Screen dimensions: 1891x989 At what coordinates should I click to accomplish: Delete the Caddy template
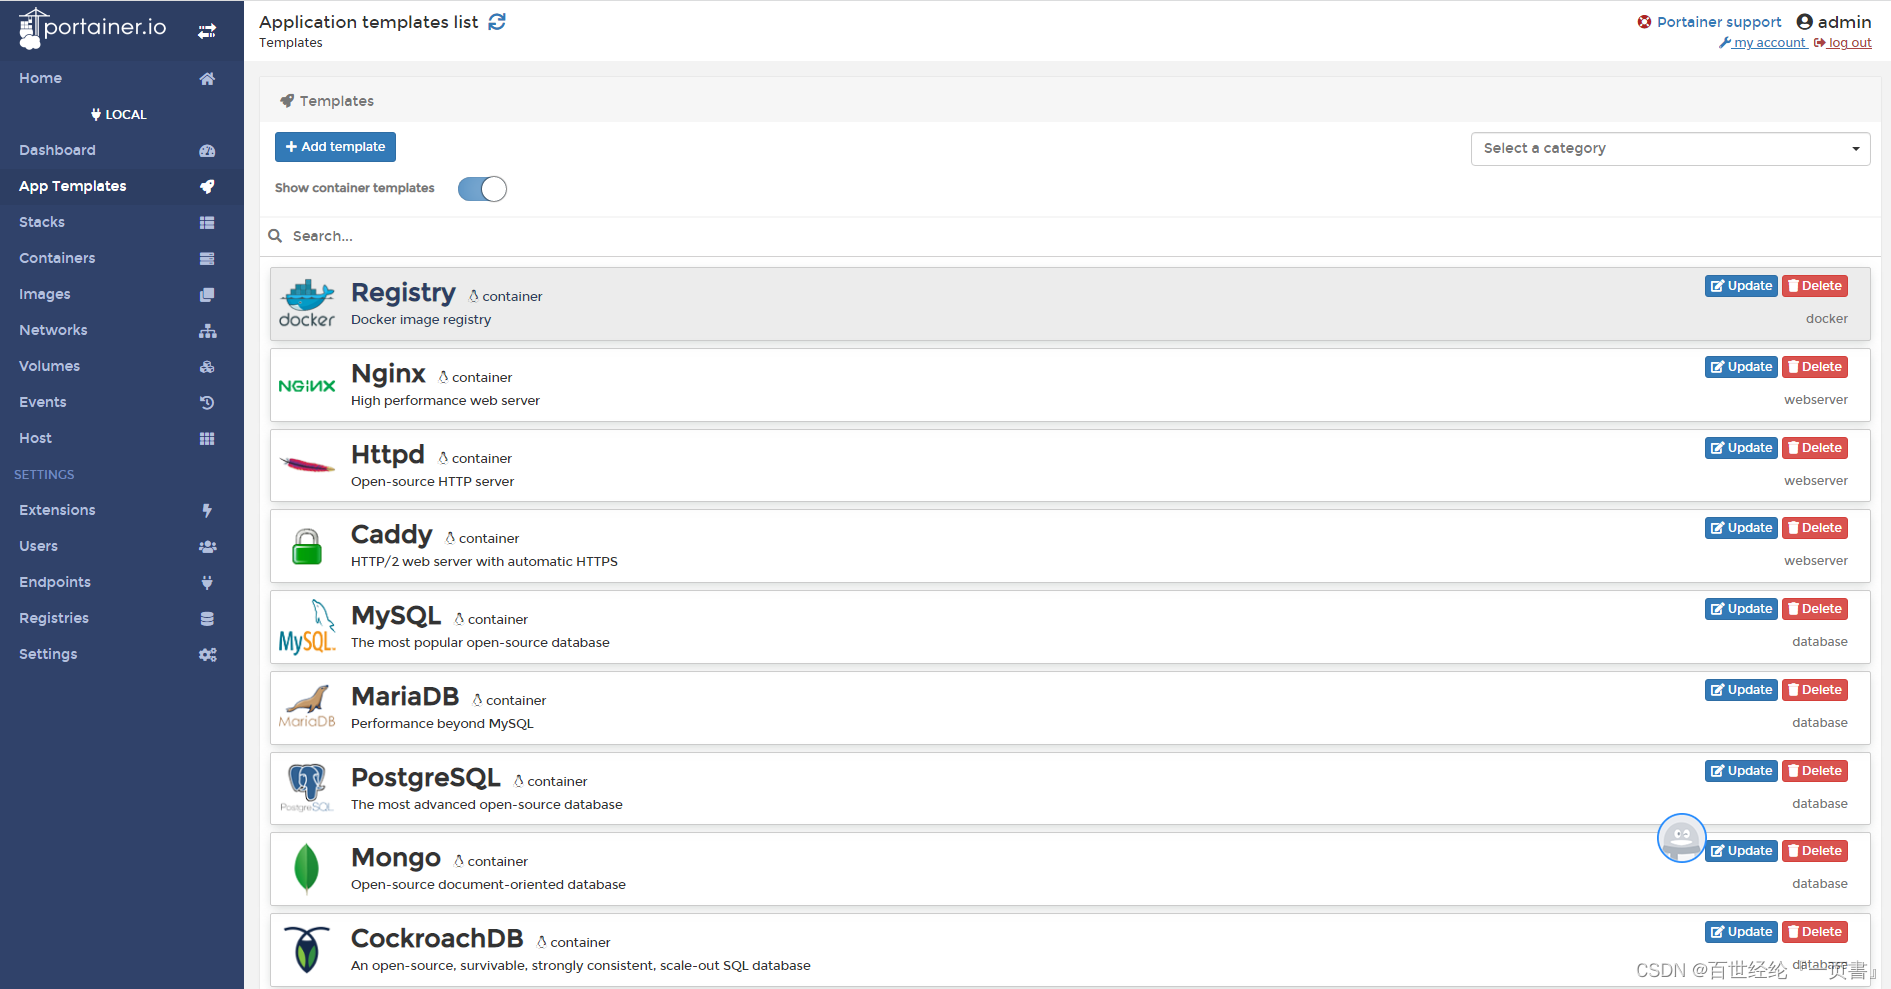pyautogui.click(x=1815, y=528)
